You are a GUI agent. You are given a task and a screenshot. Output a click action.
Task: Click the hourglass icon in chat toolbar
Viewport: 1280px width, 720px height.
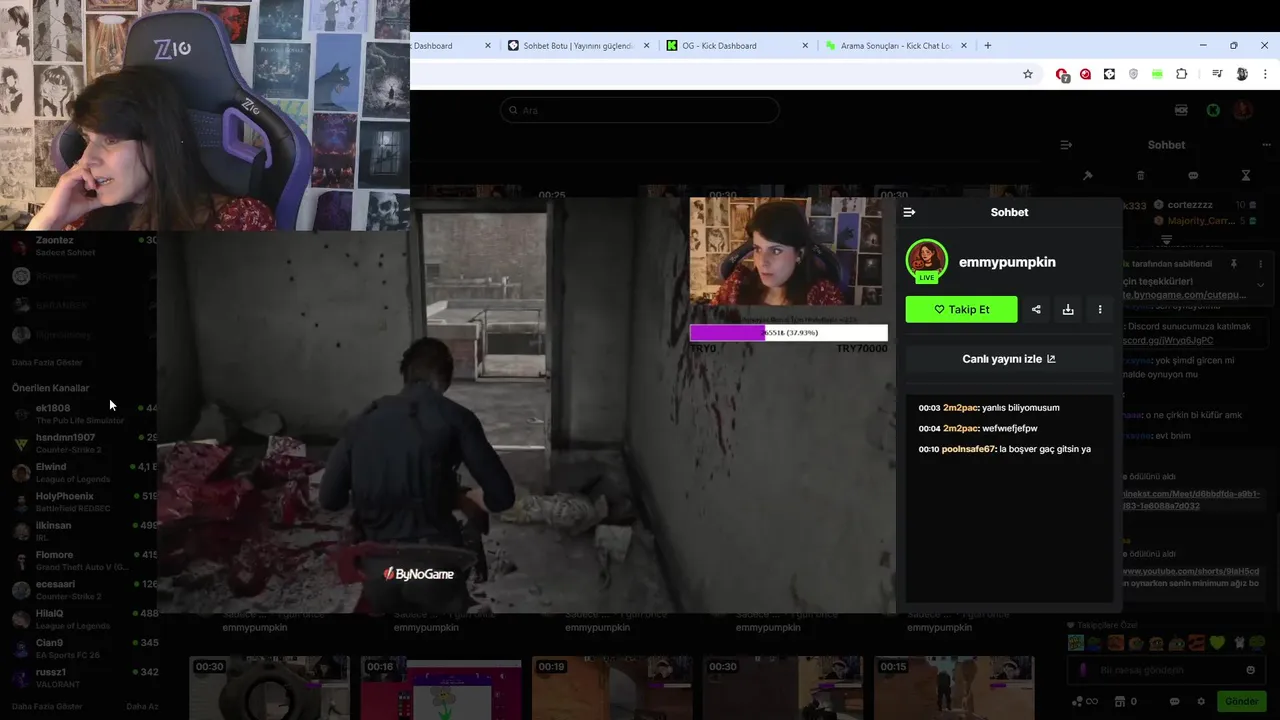click(1246, 175)
